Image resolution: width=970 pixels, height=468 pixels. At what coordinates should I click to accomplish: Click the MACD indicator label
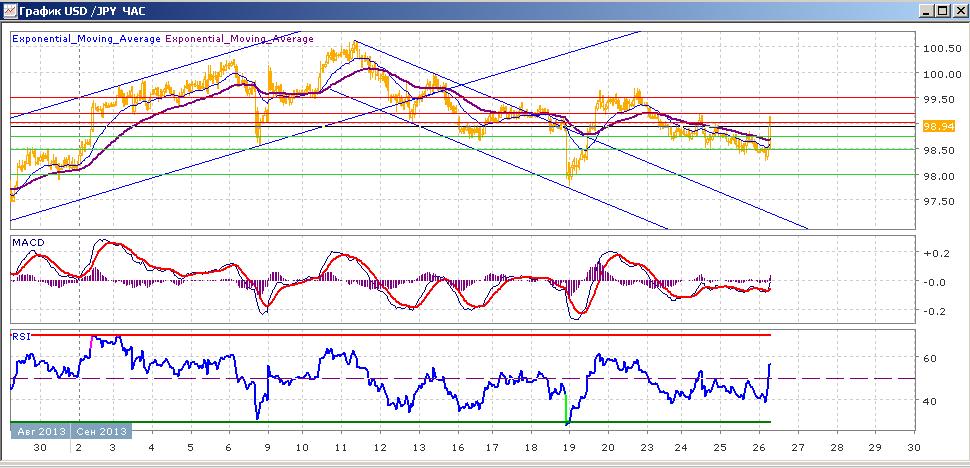(28, 244)
